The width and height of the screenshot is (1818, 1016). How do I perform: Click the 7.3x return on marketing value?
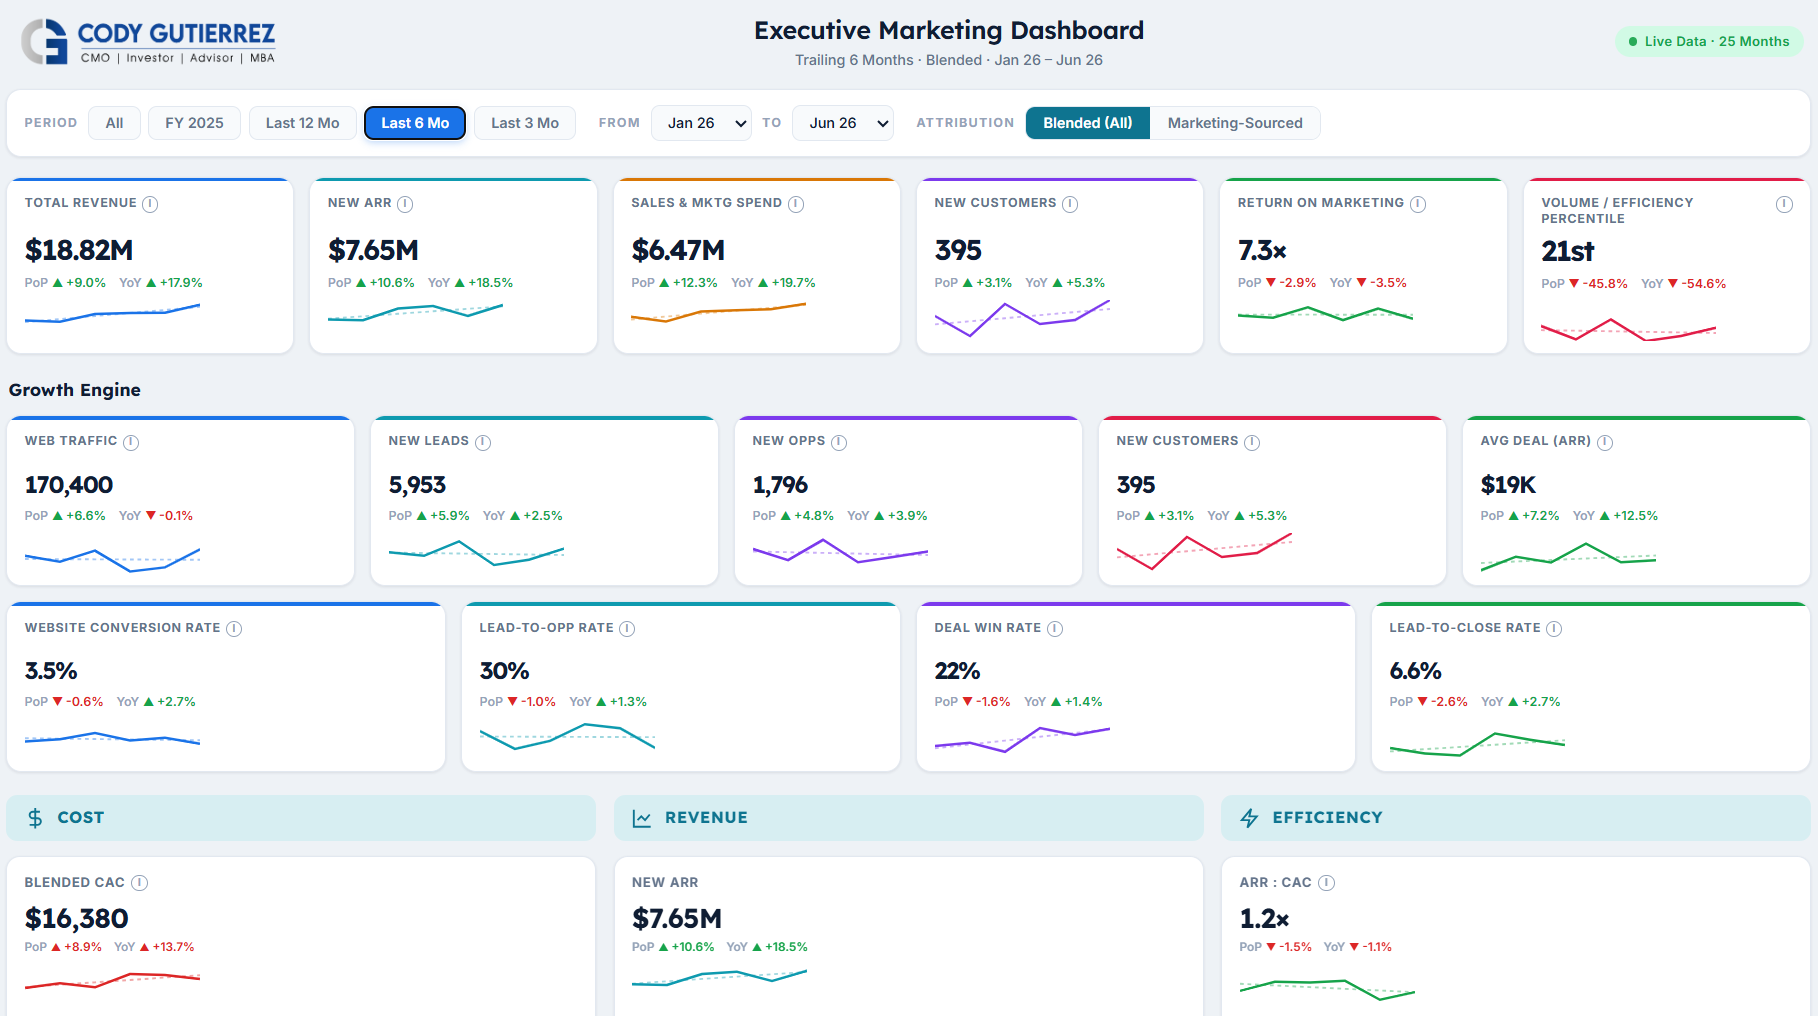pyautogui.click(x=1262, y=250)
